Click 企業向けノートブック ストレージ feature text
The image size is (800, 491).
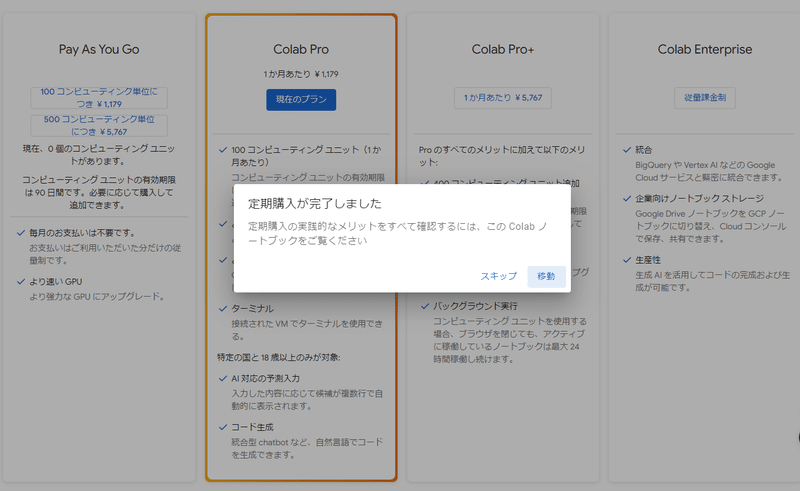click(x=699, y=199)
